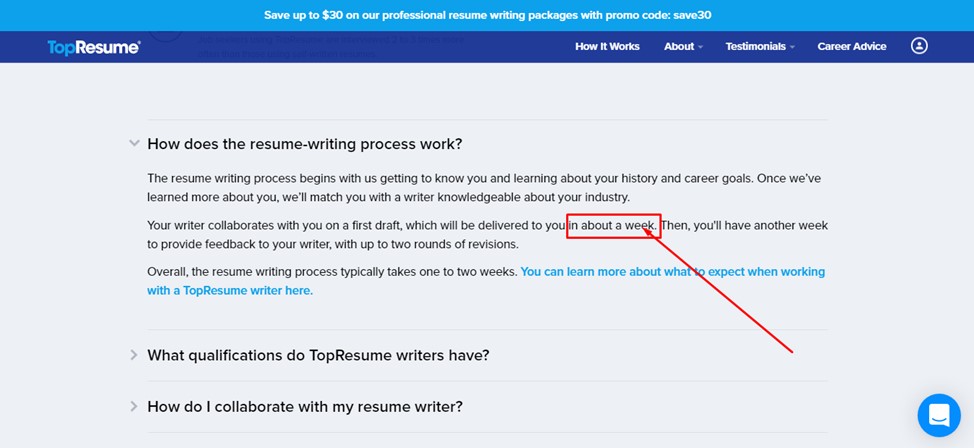Expand the TopResume writers qualifications question
Image resolution: width=974 pixels, height=448 pixels.
(134, 355)
